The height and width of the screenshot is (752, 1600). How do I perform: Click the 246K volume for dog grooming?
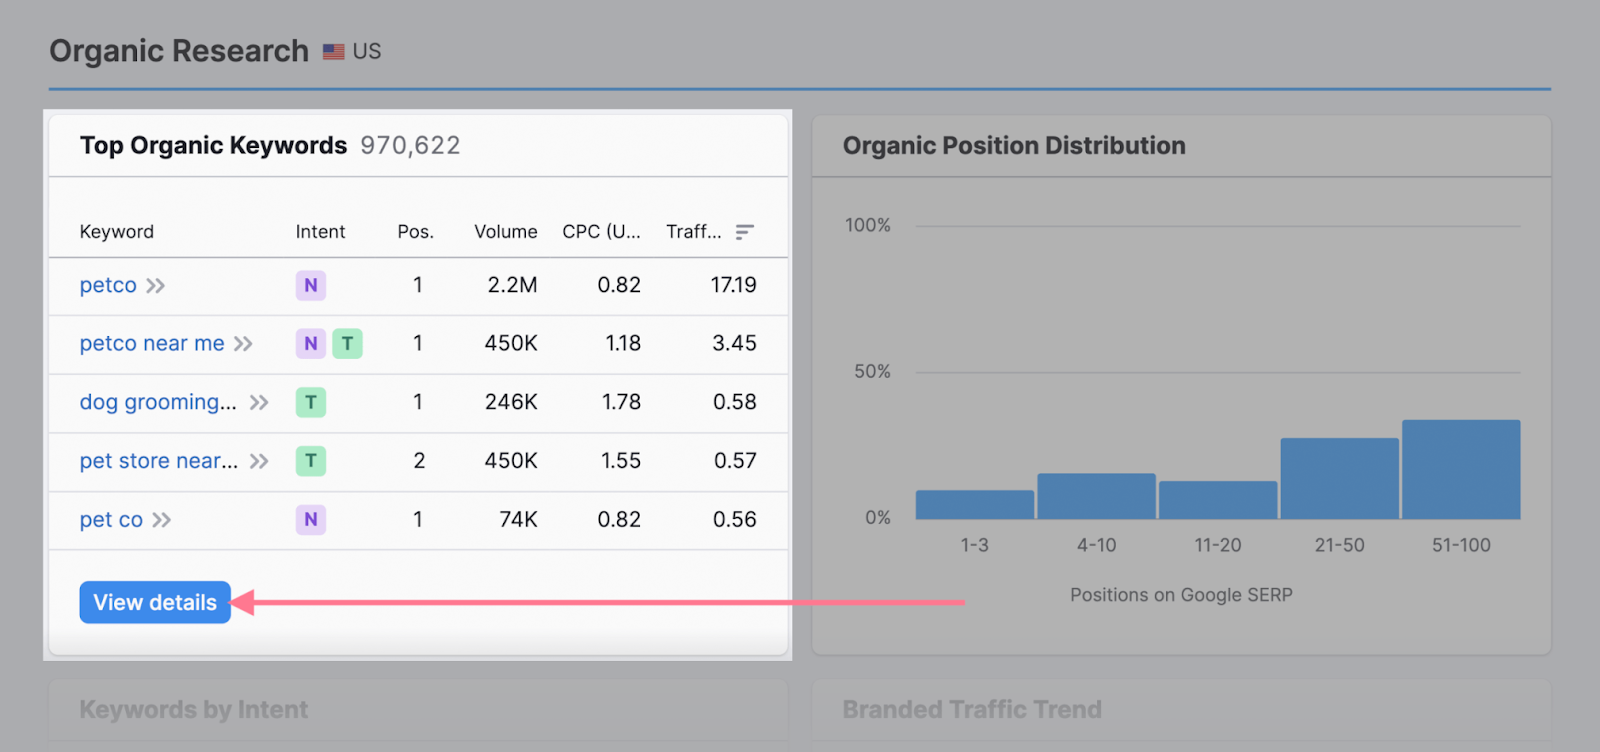pyautogui.click(x=511, y=402)
